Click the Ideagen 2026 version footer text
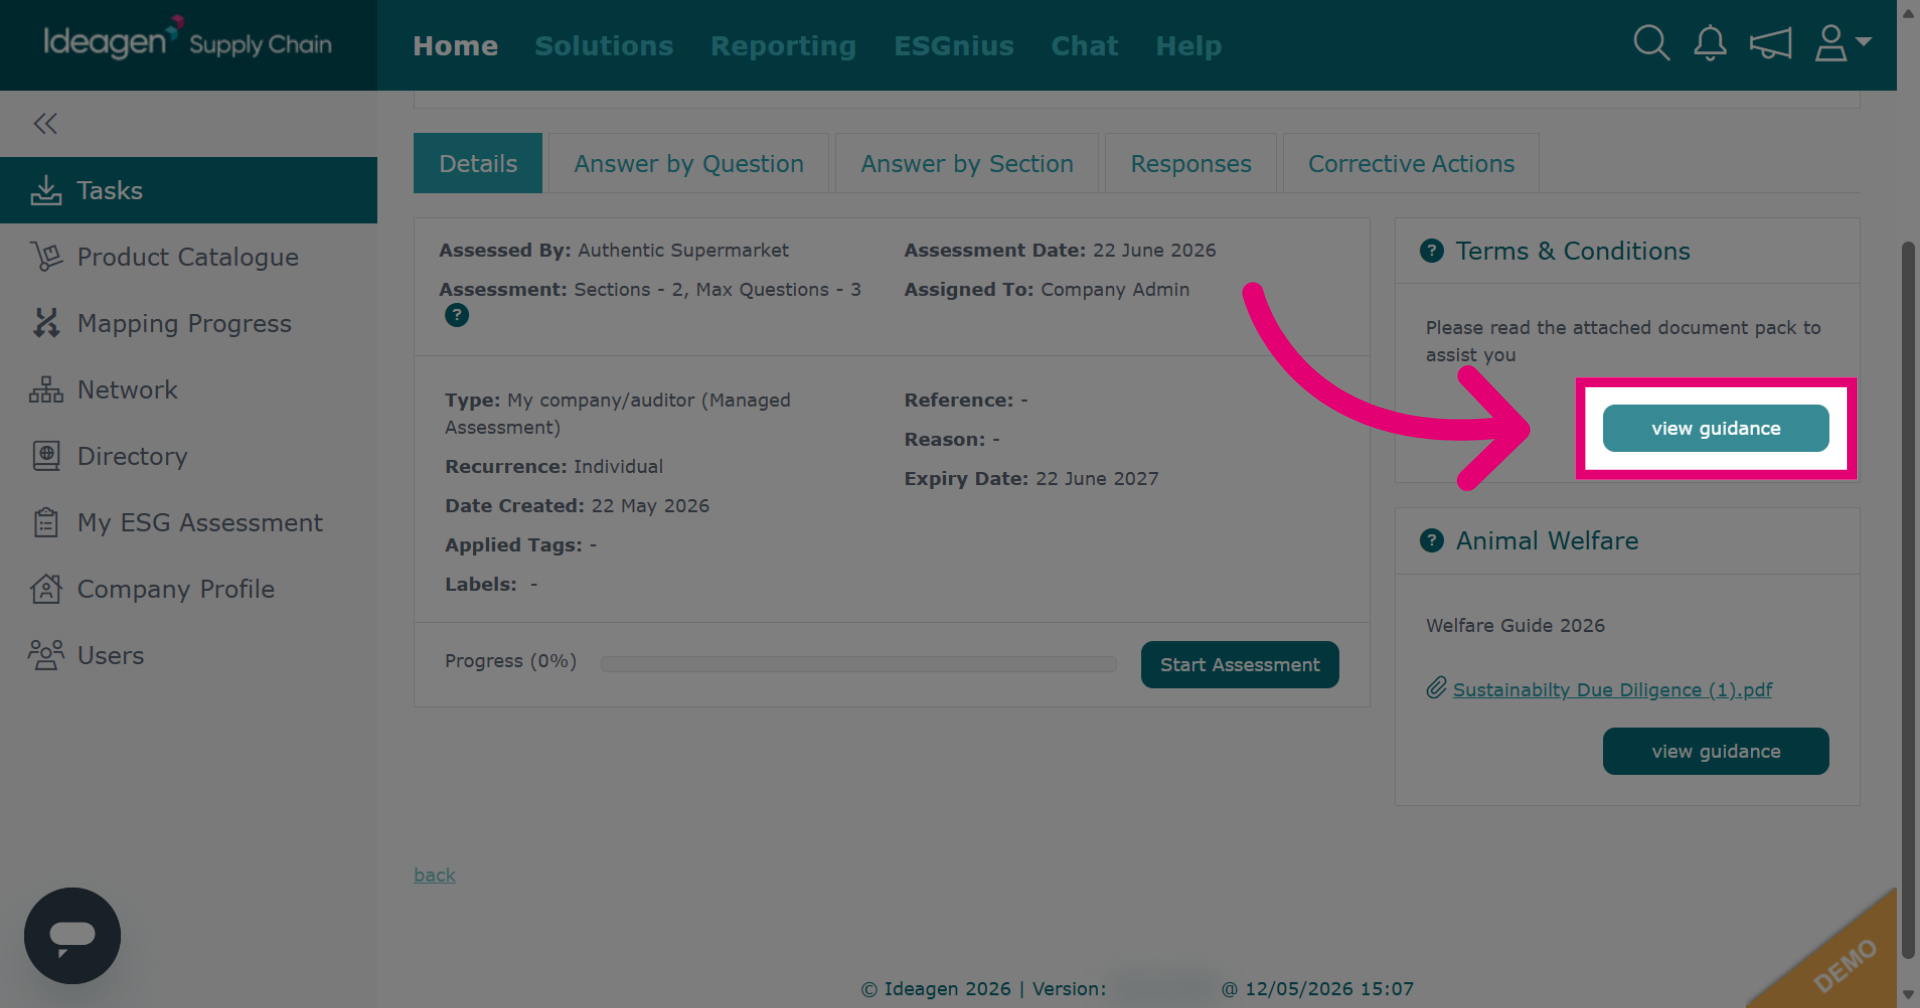The height and width of the screenshot is (1008, 1920). (x=1137, y=989)
